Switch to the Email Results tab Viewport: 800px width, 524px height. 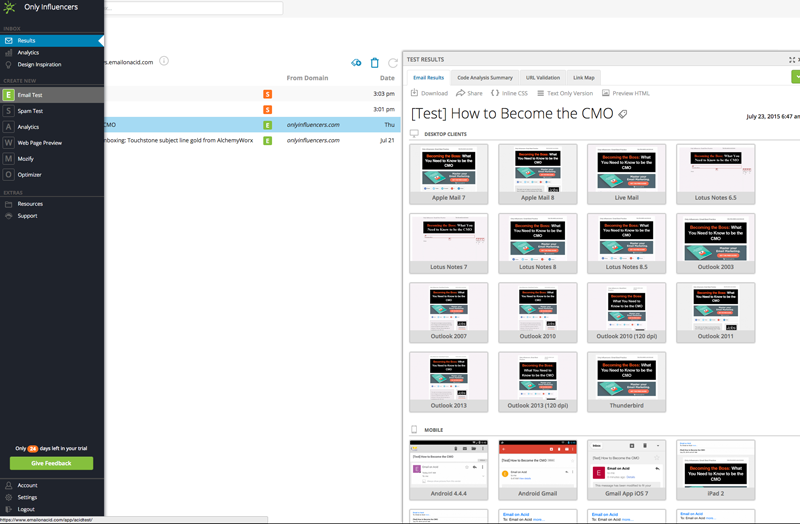(429, 78)
